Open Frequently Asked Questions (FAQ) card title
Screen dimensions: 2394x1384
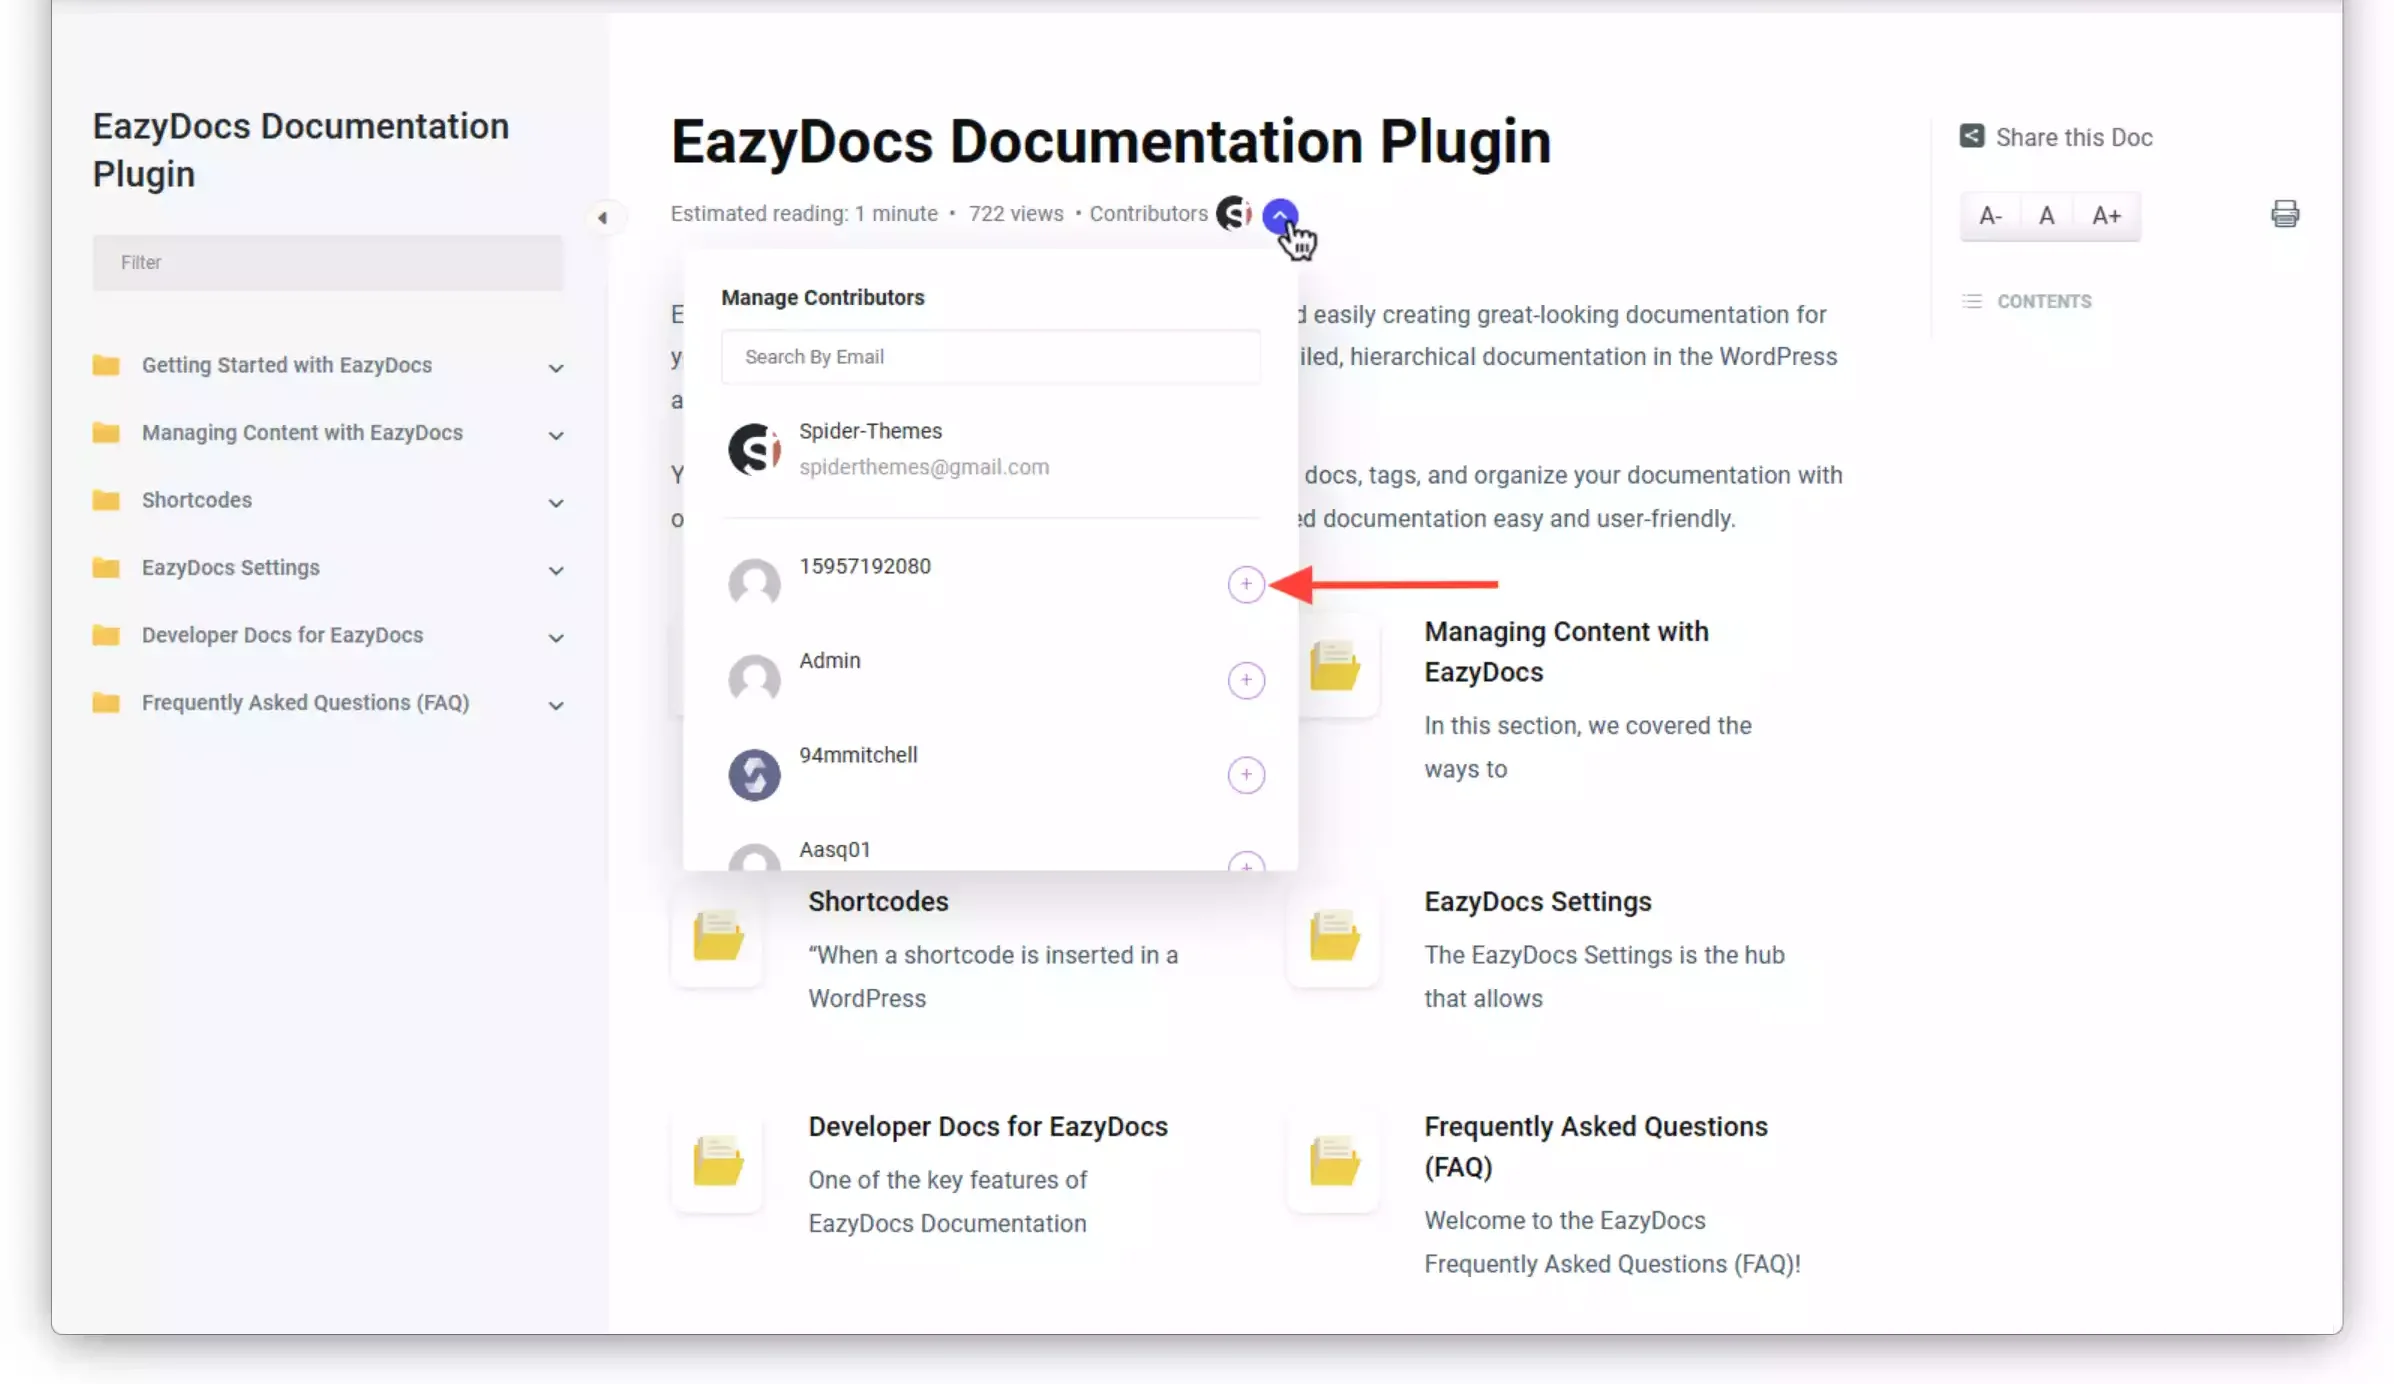(x=1596, y=1146)
